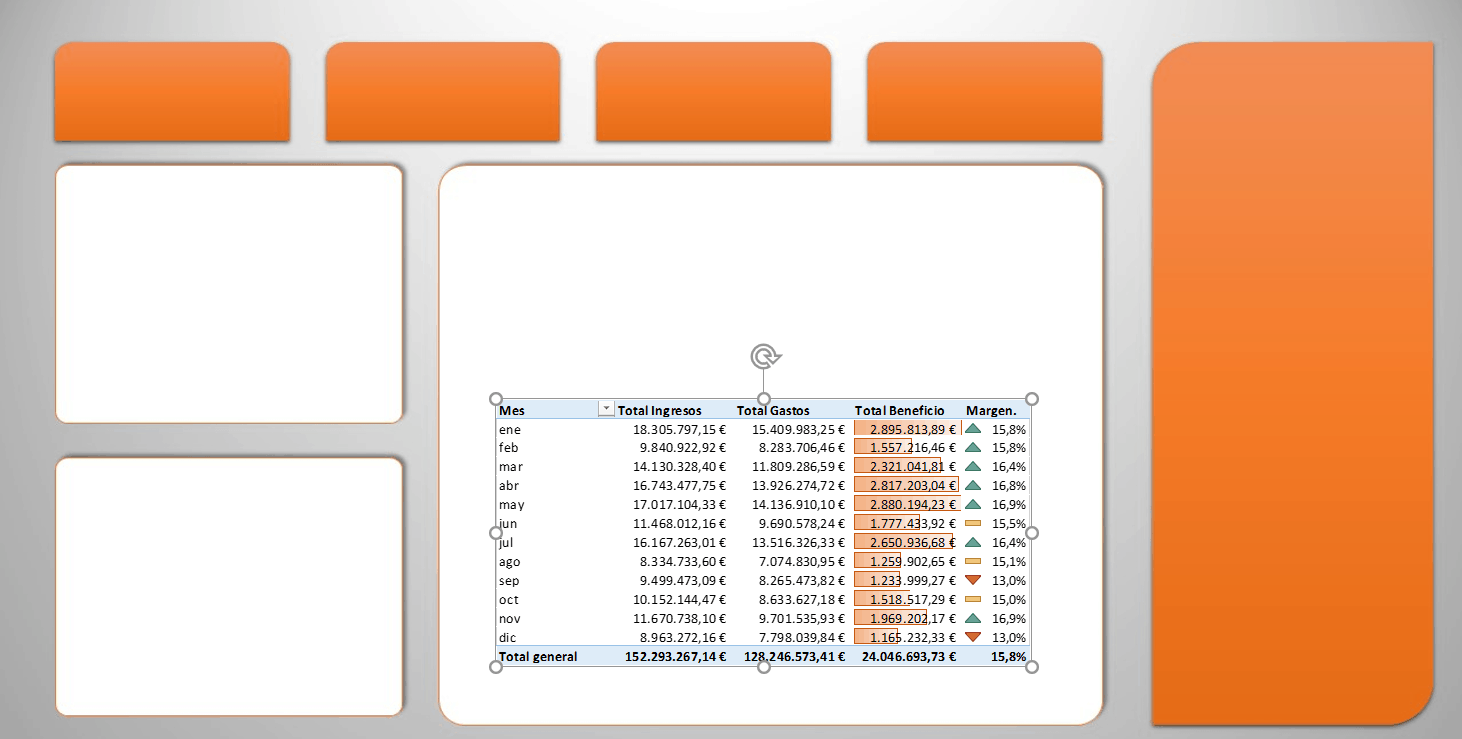Screen dimensions: 1462x739
Task: Click the beneficio value 1.165.232,33 €
Action: pyautogui.click(x=912, y=637)
